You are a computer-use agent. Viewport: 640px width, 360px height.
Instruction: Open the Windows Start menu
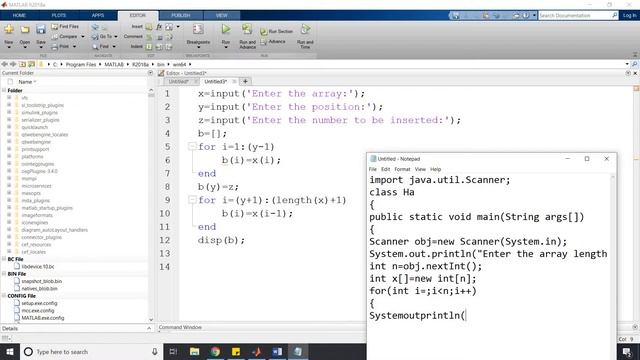[10, 351]
